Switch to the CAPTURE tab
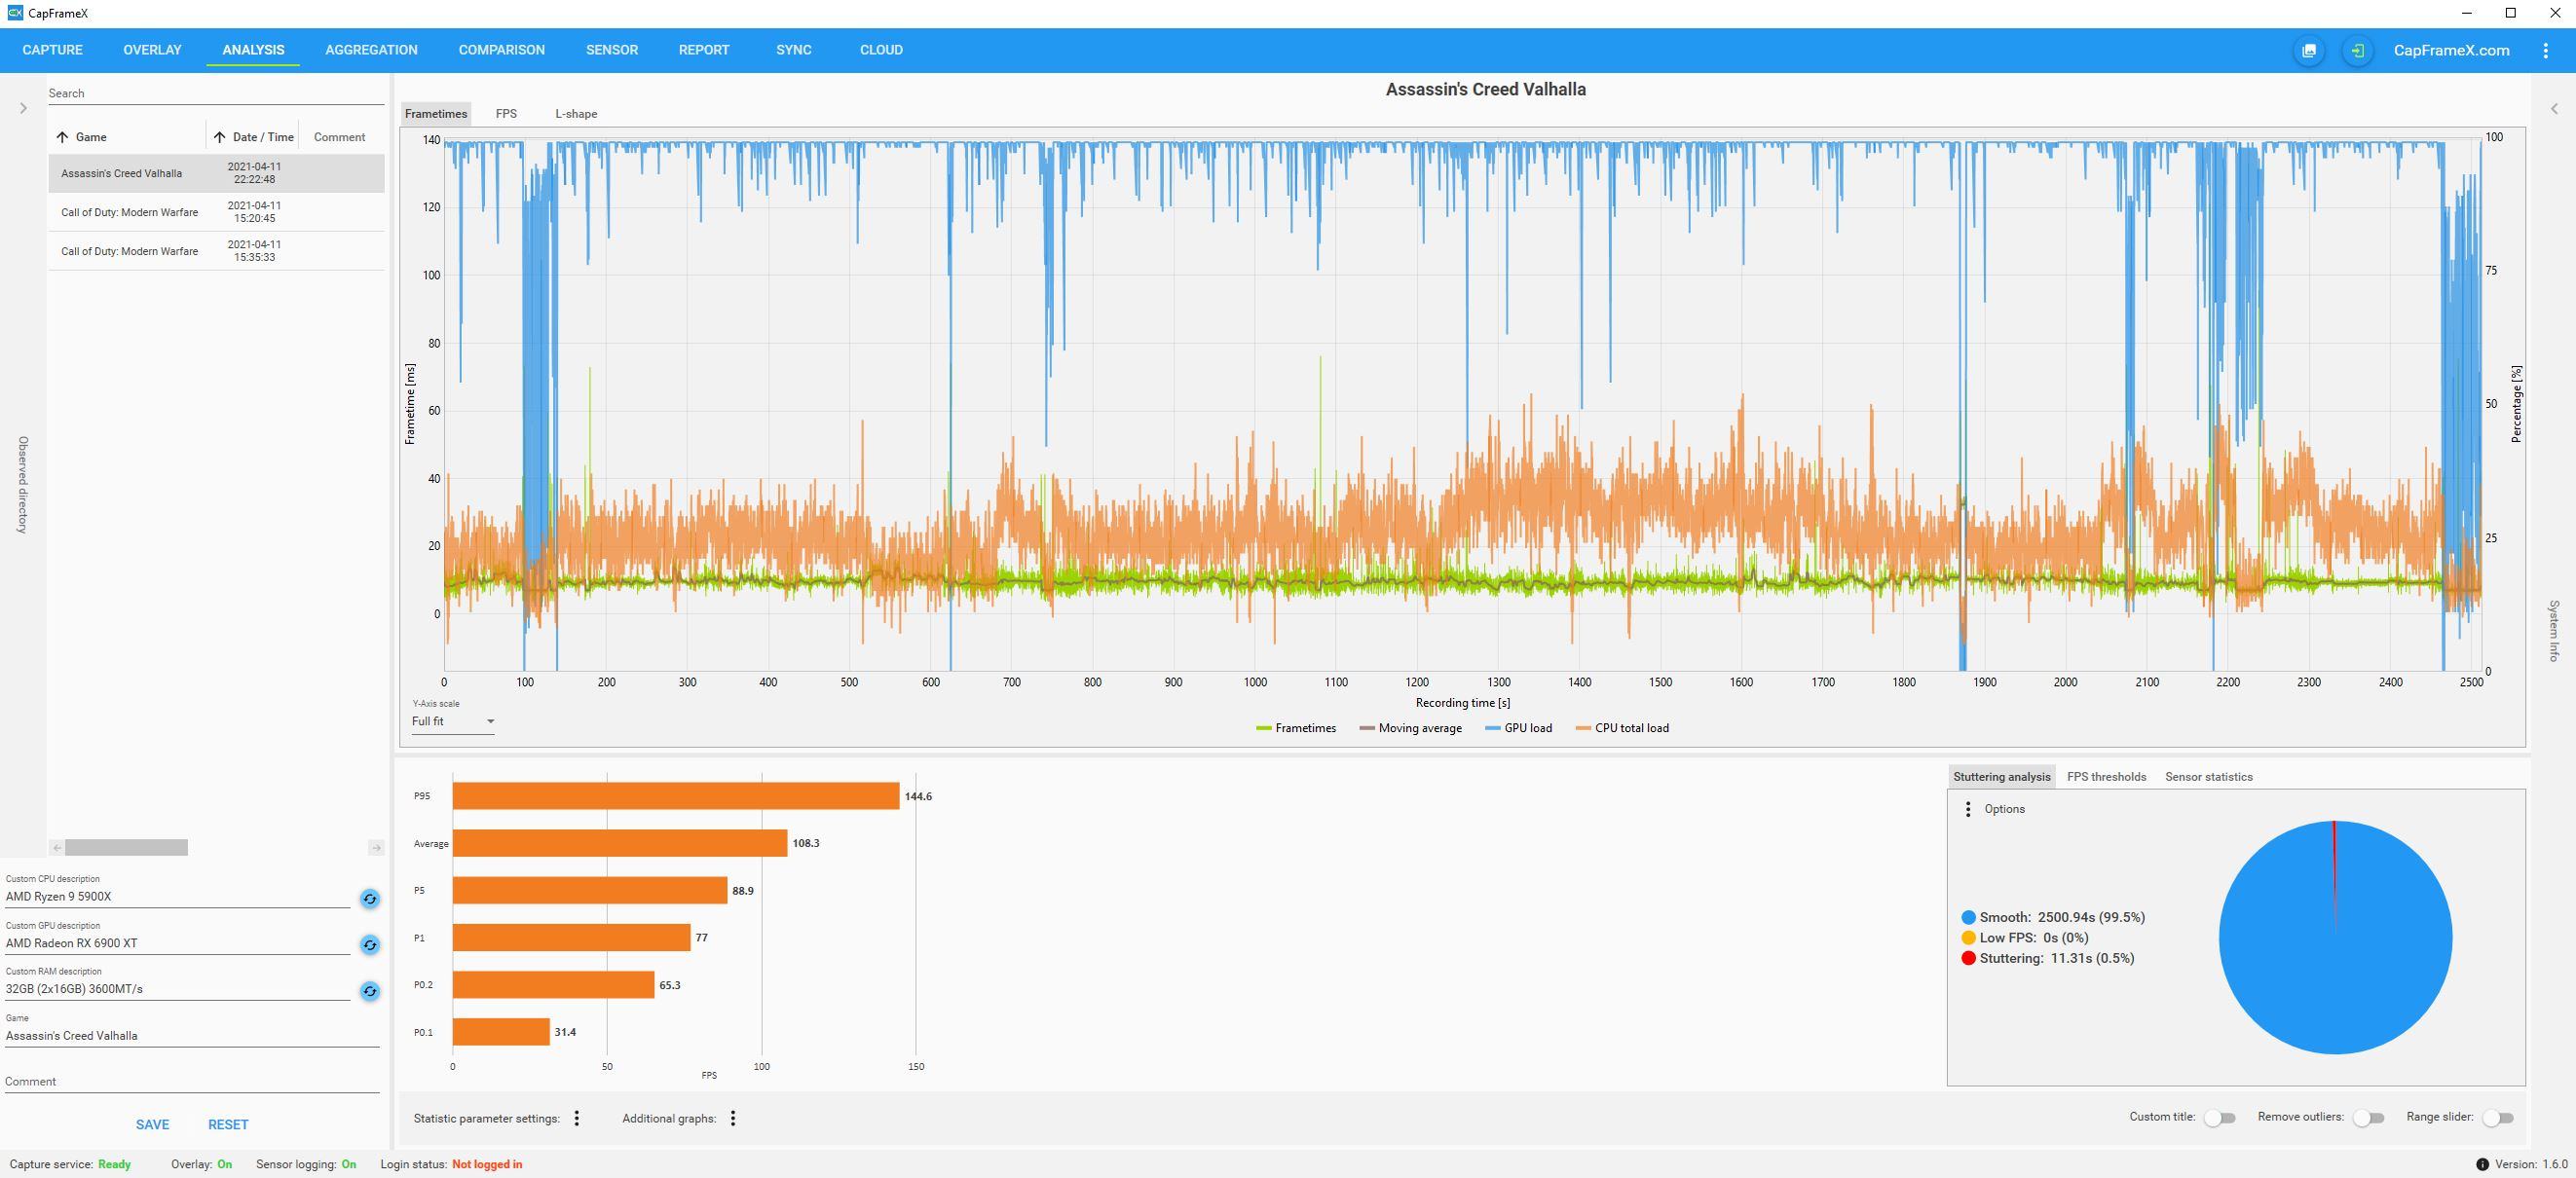 pos(52,50)
